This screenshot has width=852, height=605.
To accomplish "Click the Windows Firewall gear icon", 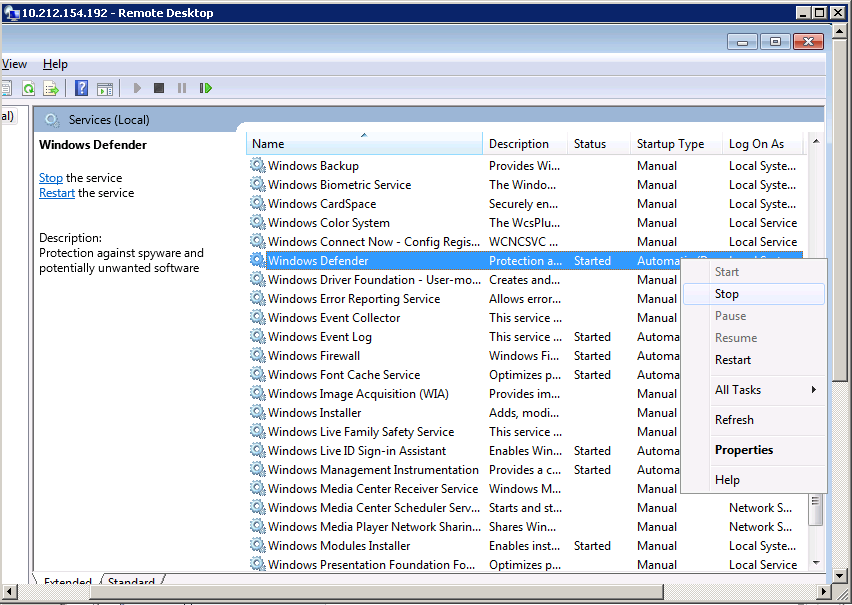I will [x=257, y=355].
